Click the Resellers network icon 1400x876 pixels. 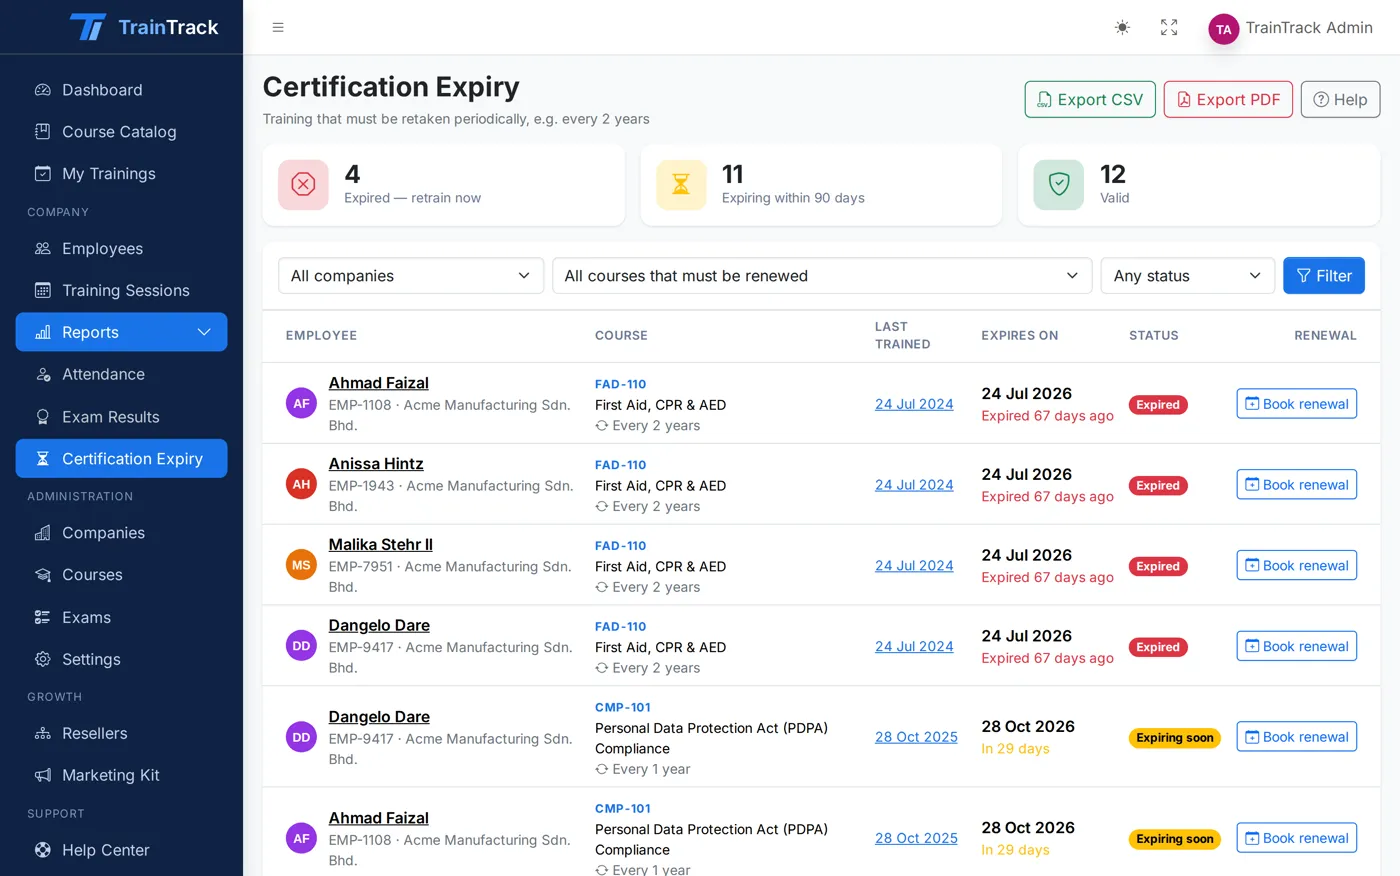[43, 734]
